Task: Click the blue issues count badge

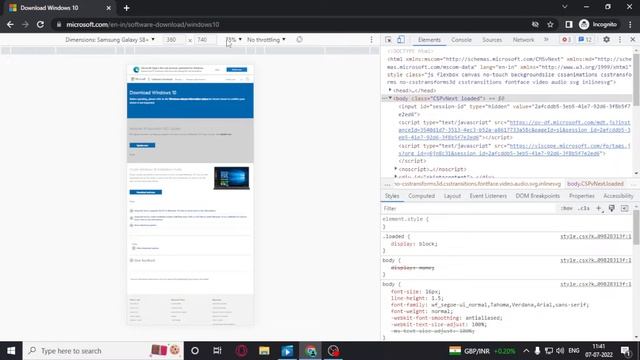Action: [585, 40]
